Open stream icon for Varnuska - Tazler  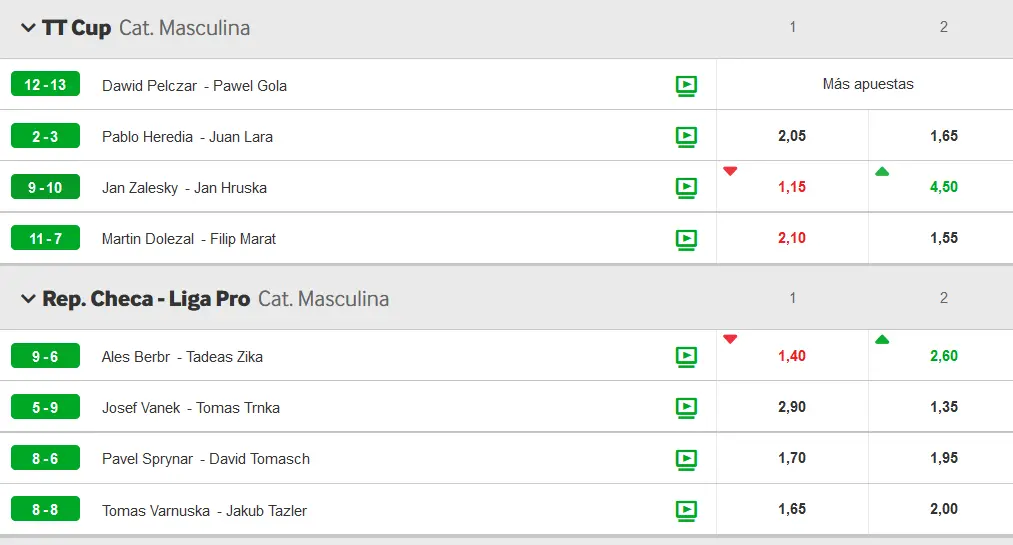click(686, 510)
